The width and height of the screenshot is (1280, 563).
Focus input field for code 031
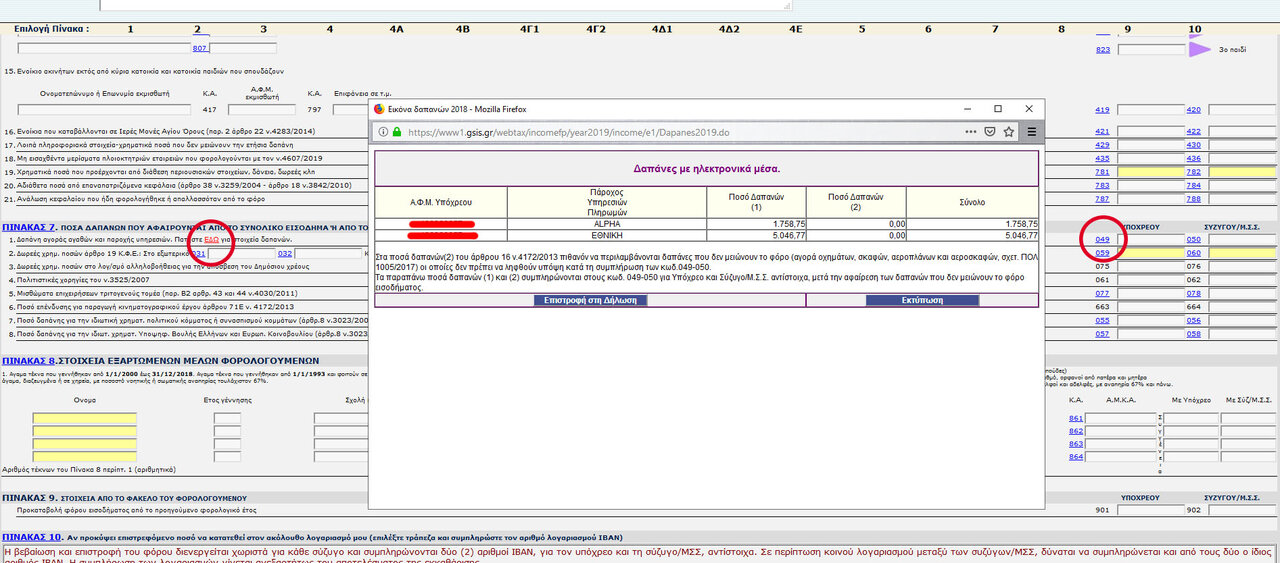click(x=241, y=254)
